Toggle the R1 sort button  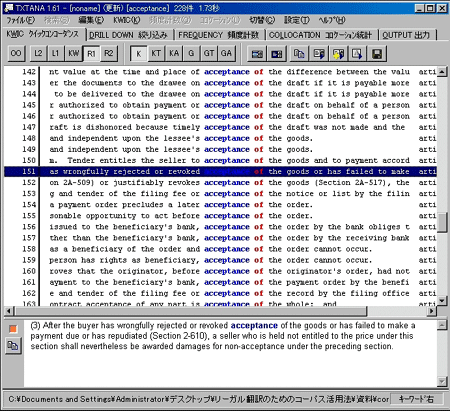tap(91, 53)
